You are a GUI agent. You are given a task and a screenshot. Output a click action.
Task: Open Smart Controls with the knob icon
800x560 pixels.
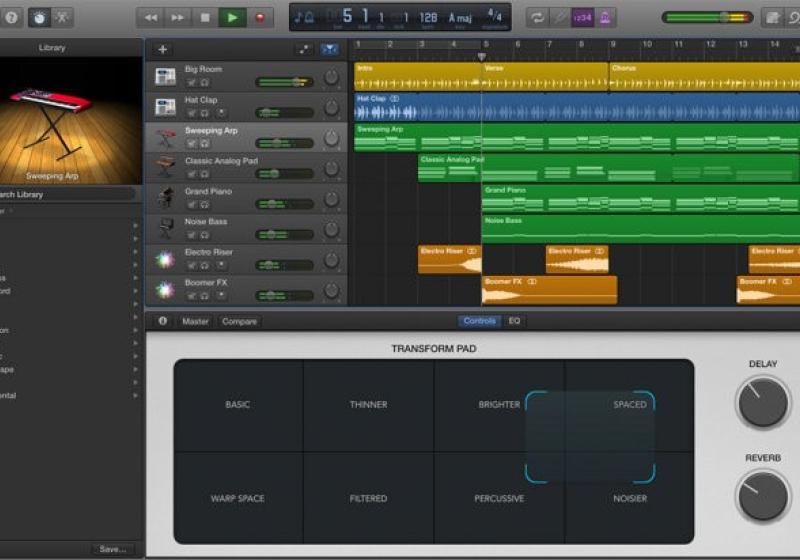(x=39, y=17)
